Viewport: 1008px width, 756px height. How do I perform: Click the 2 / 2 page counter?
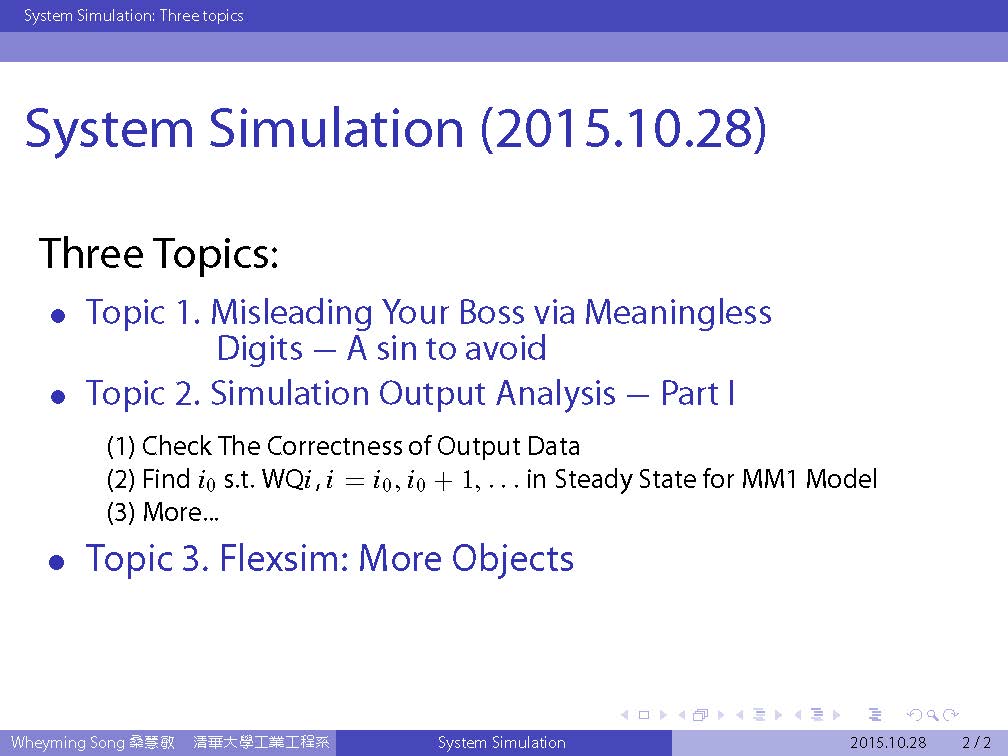click(x=976, y=743)
